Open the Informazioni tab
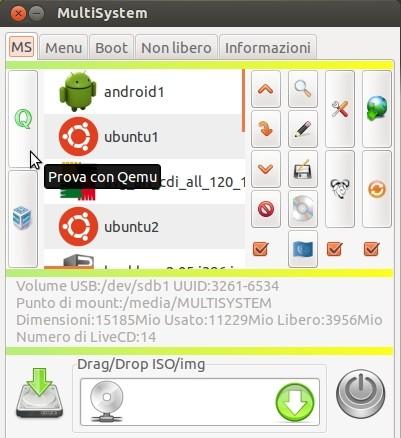Screen dimensions: 401x438 pos(268,48)
